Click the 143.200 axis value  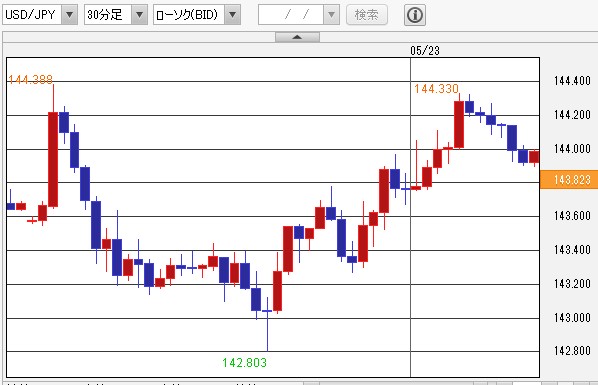tap(572, 284)
